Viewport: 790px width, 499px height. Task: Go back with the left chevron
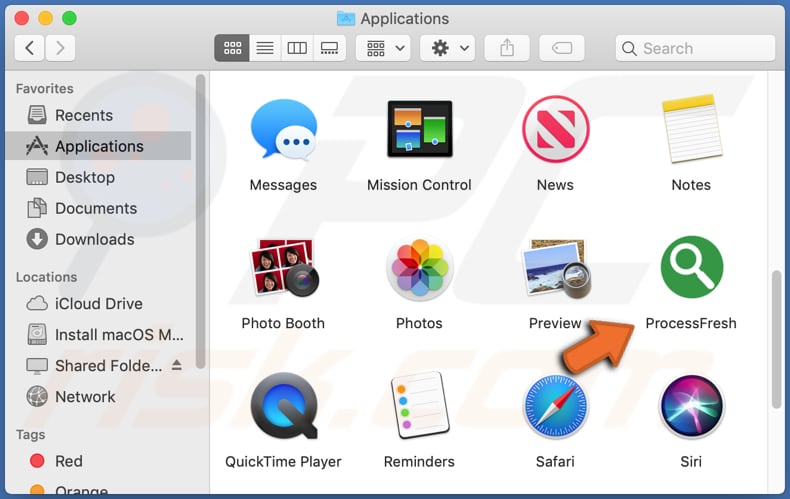pyautogui.click(x=30, y=48)
